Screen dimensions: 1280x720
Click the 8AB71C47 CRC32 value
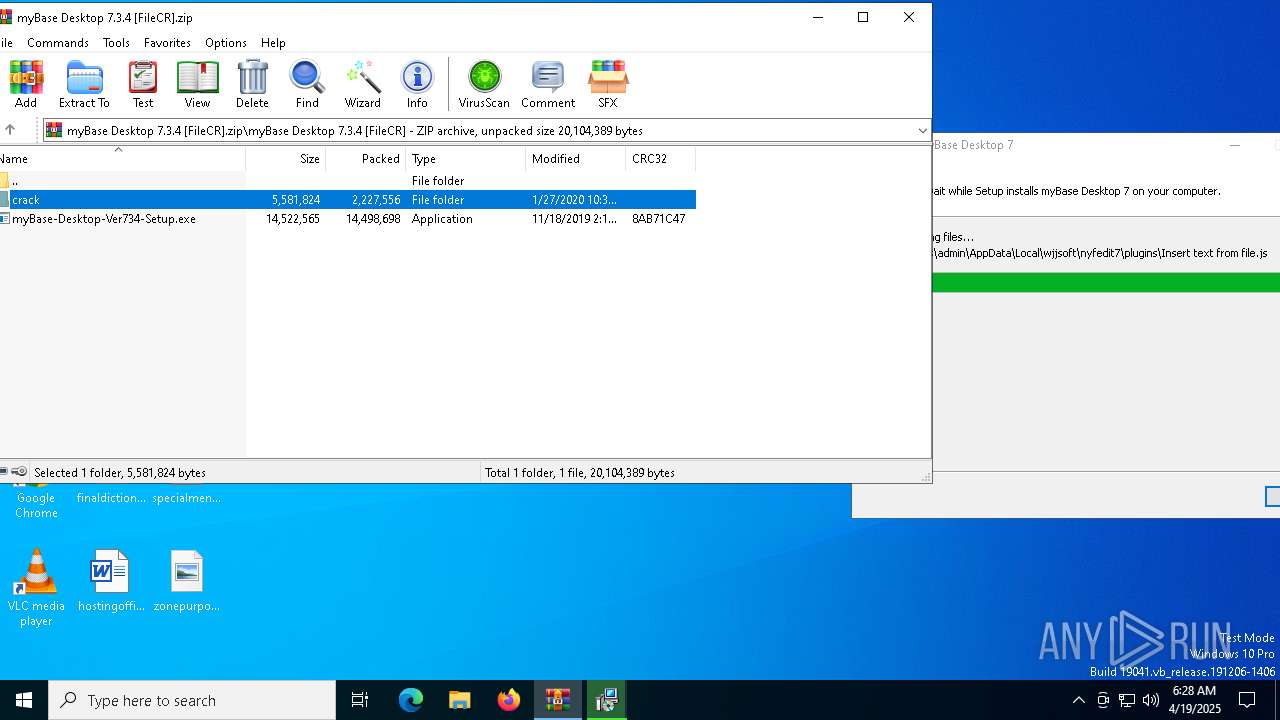click(658, 219)
